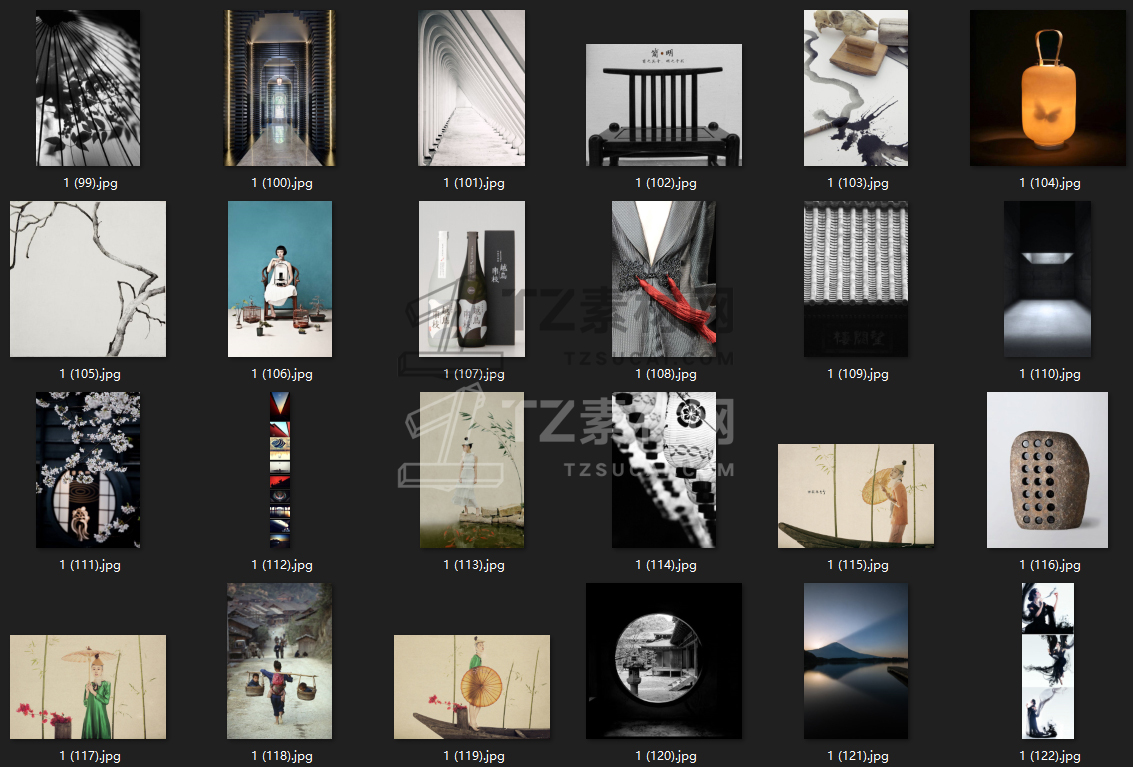
Task: Select the label 1 (110).jpg
Action: 1050,374
